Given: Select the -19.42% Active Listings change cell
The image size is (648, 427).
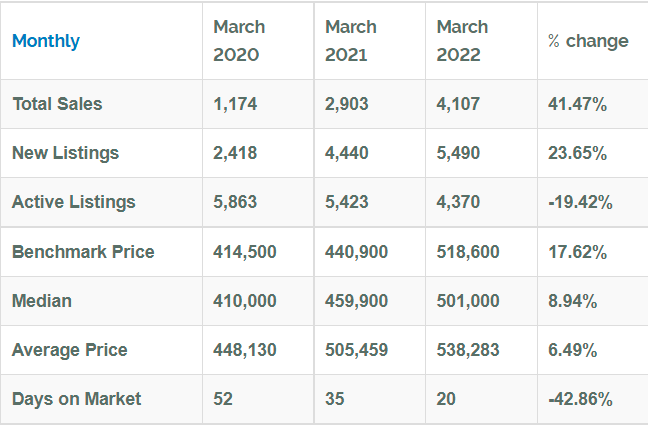Looking at the screenshot, I should [x=580, y=203].
